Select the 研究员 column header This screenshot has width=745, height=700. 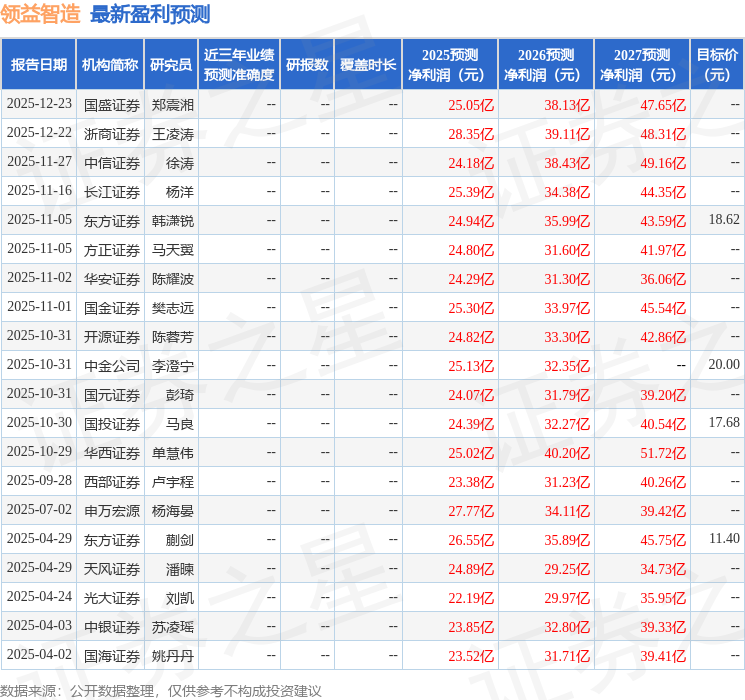coord(171,64)
